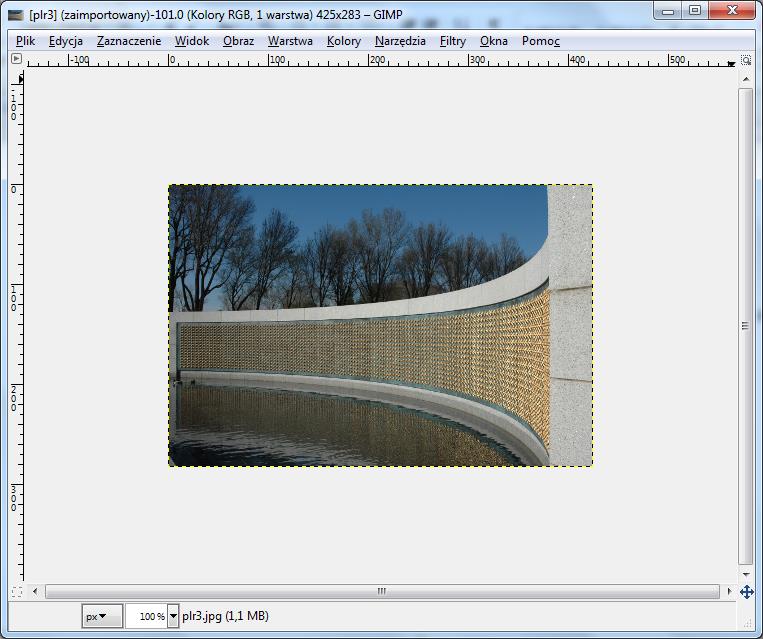Open the Plik menu
Viewport: 763px width, 639px height.
25,41
